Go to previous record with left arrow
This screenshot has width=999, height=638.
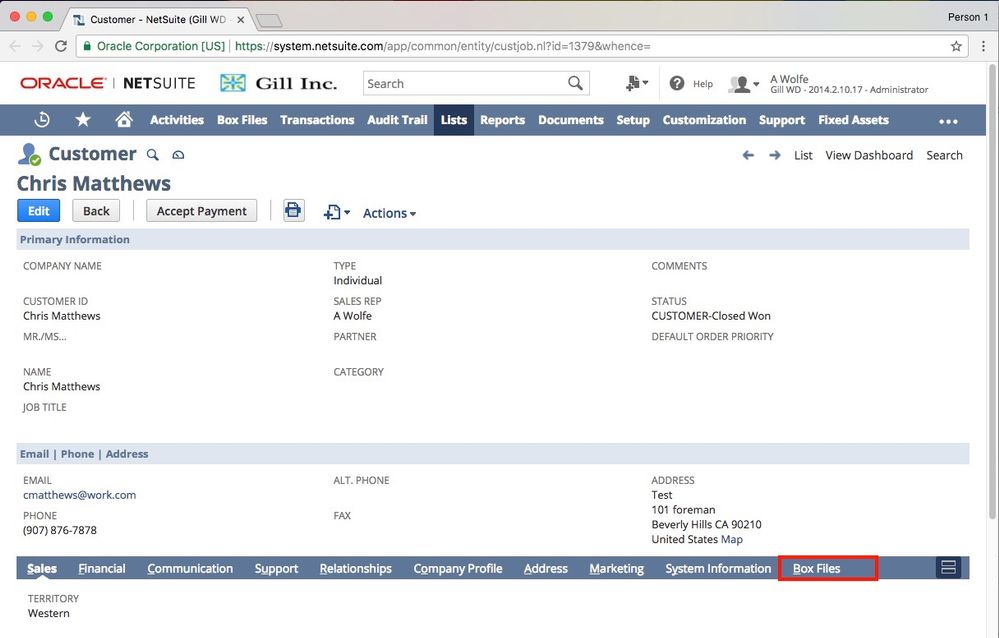pyautogui.click(x=748, y=155)
